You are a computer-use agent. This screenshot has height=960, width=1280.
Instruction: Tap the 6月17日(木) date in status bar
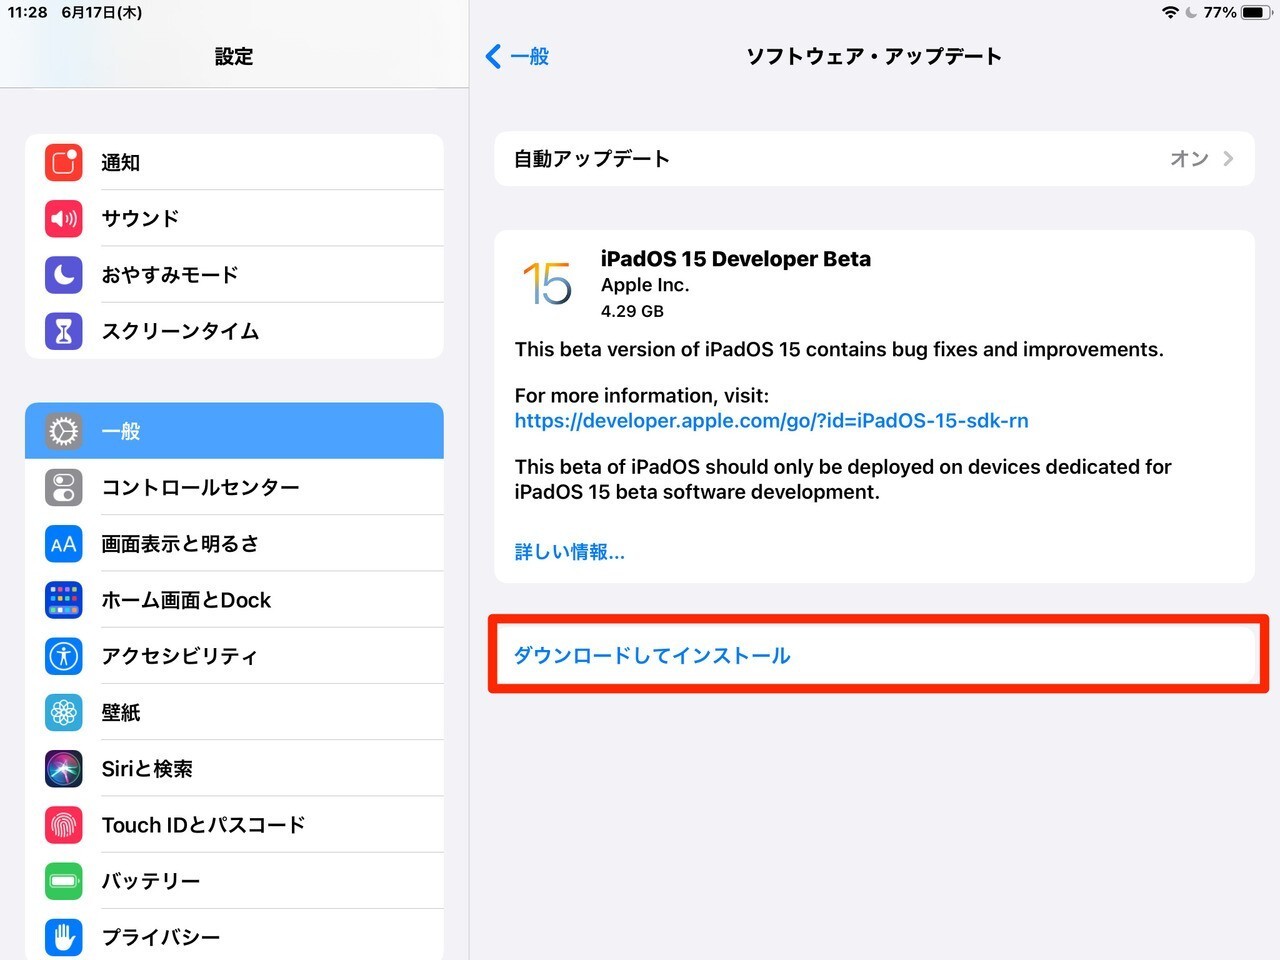[102, 12]
